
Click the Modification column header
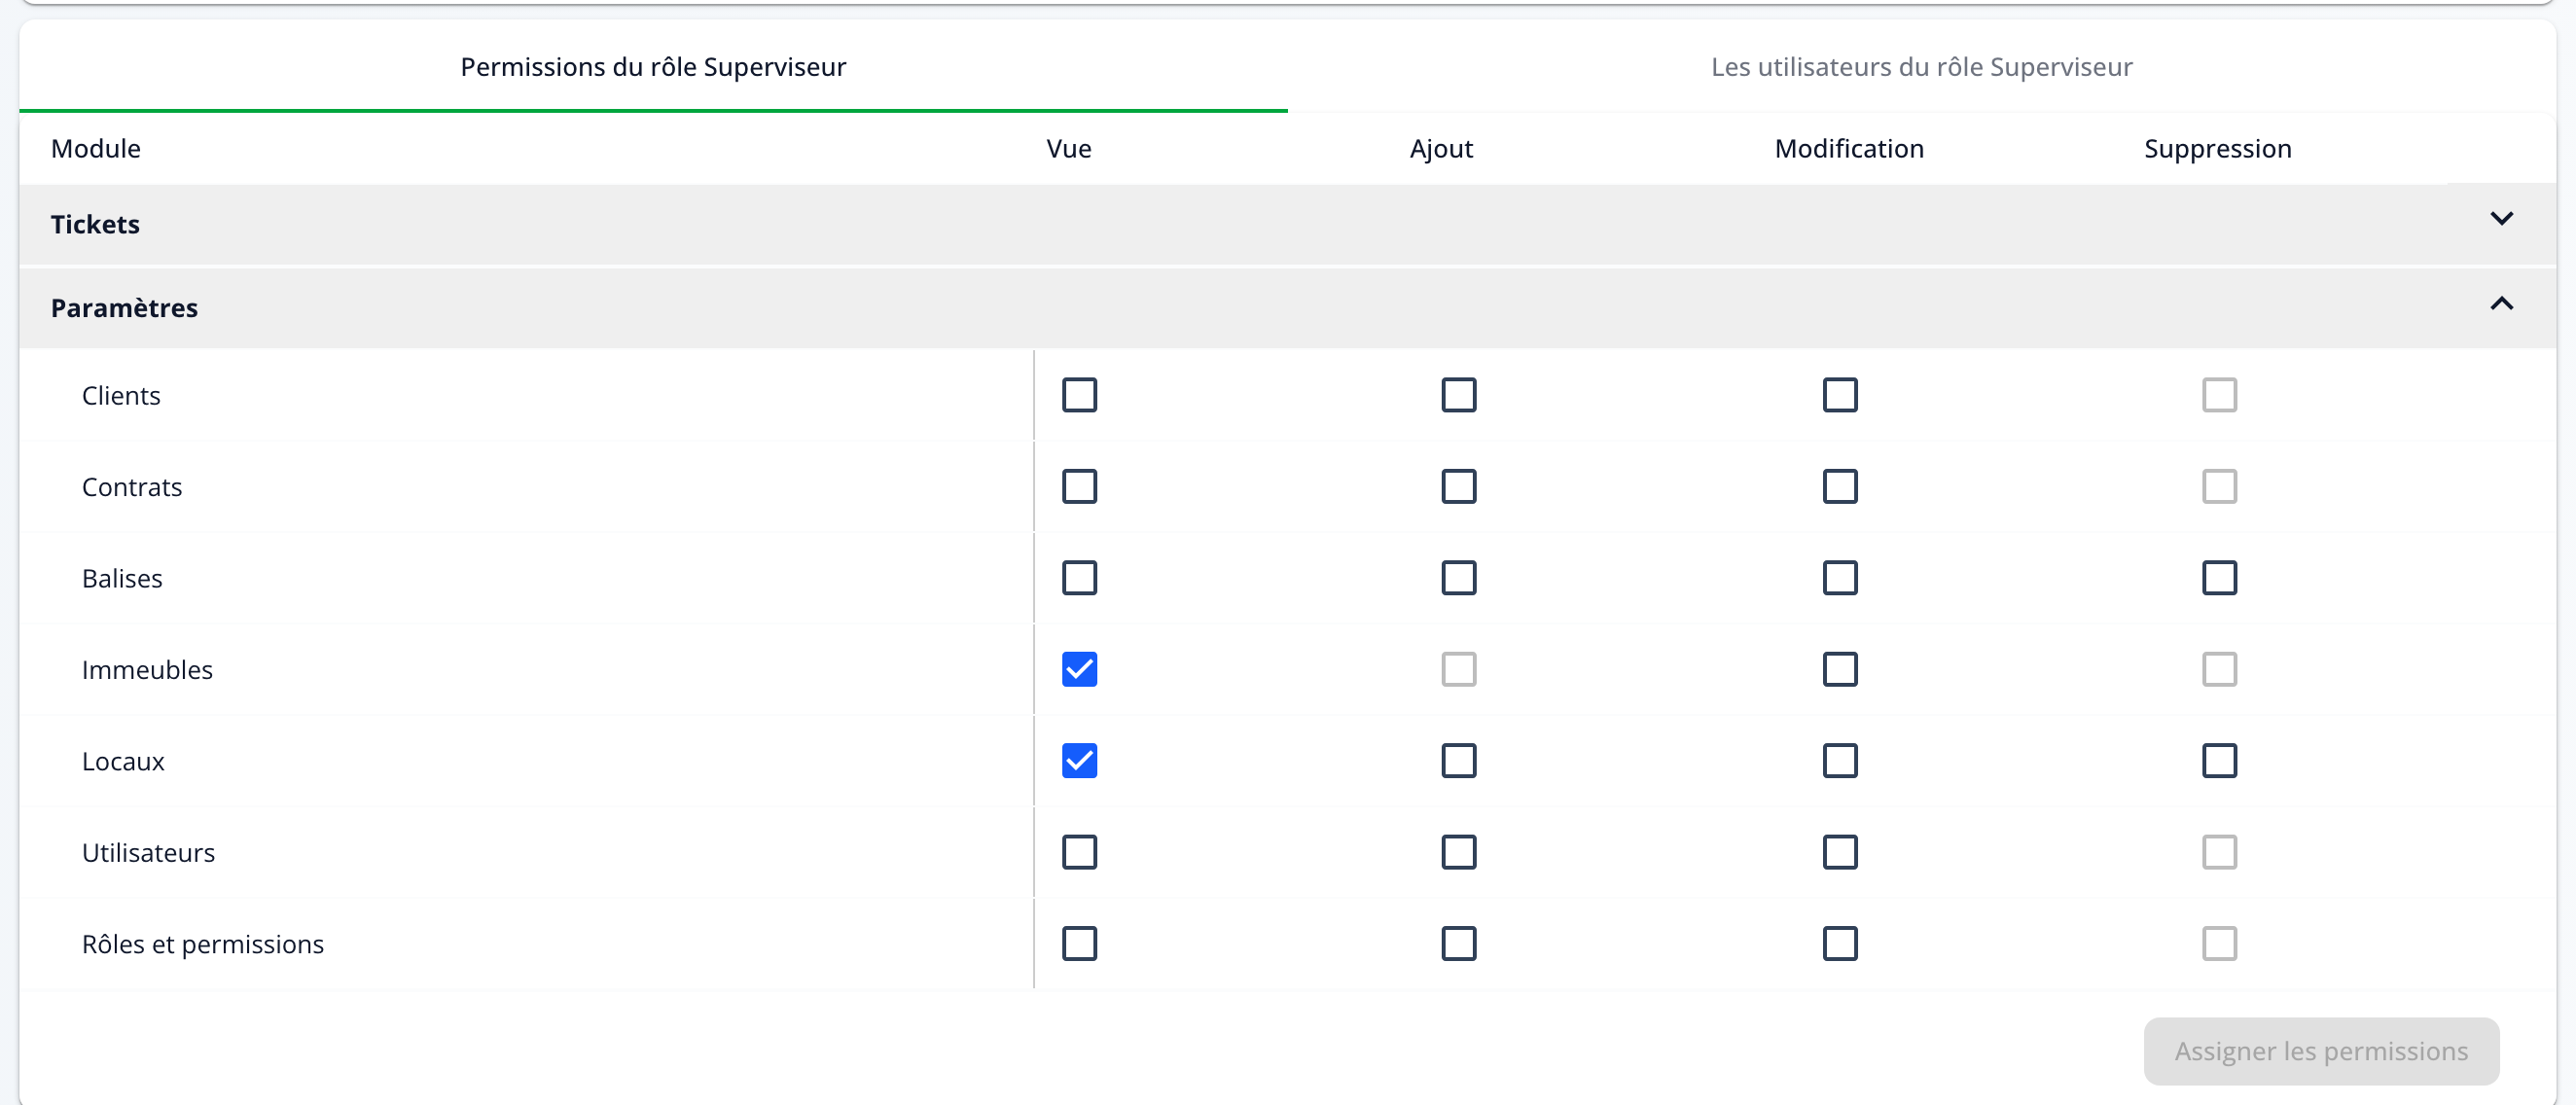(1849, 149)
